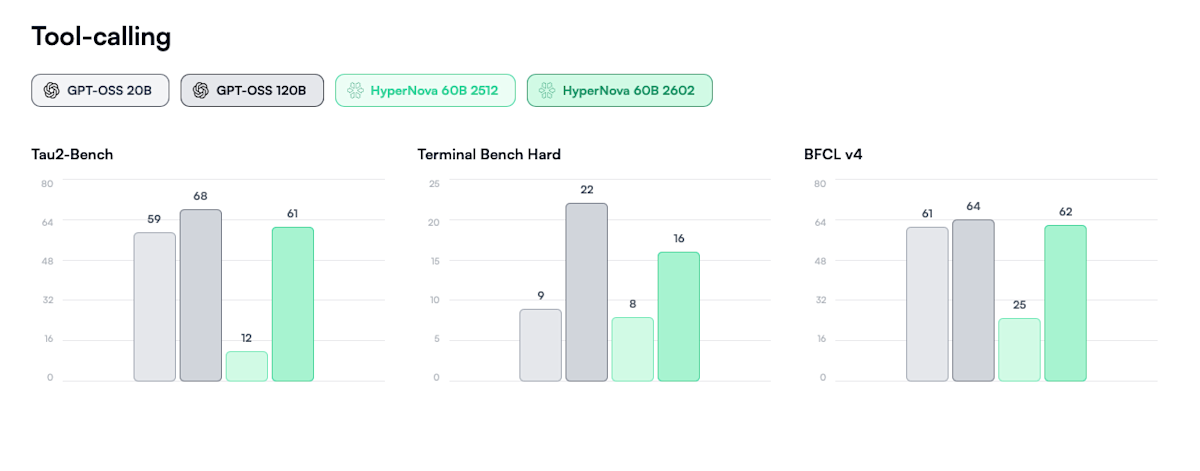The image size is (1200, 471).
Task: Click the Tau2-Bench bar valued 59
Action: [x=155, y=307]
